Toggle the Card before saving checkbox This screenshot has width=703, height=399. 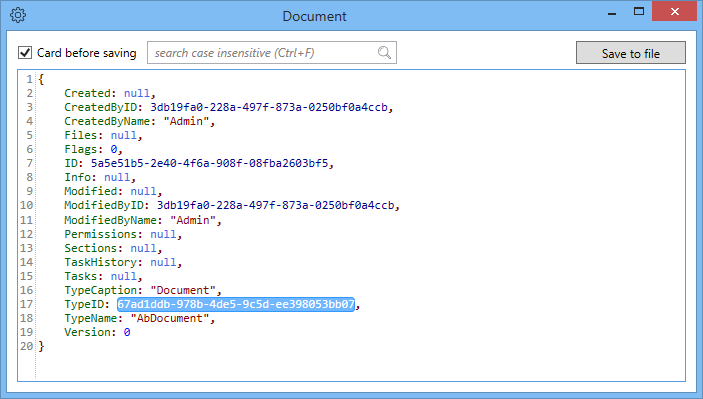[x=25, y=52]
